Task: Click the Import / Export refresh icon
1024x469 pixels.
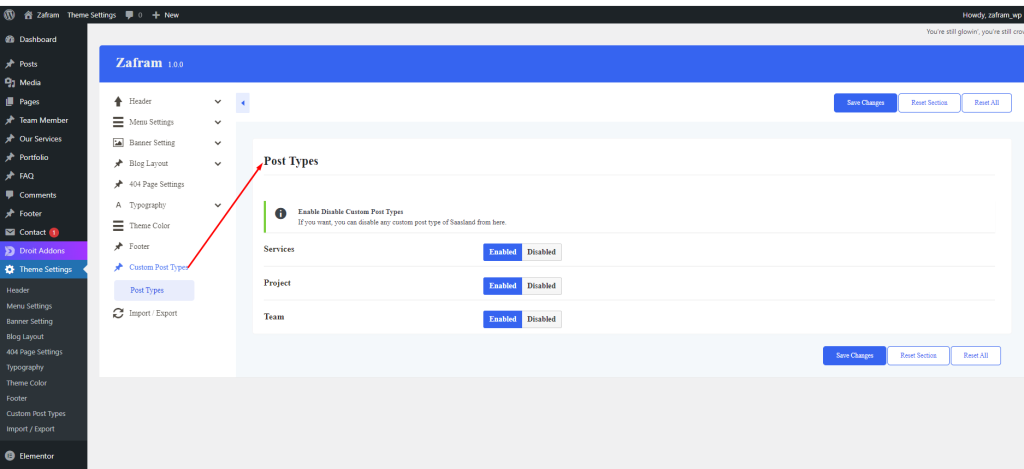Action: [118, 313]
